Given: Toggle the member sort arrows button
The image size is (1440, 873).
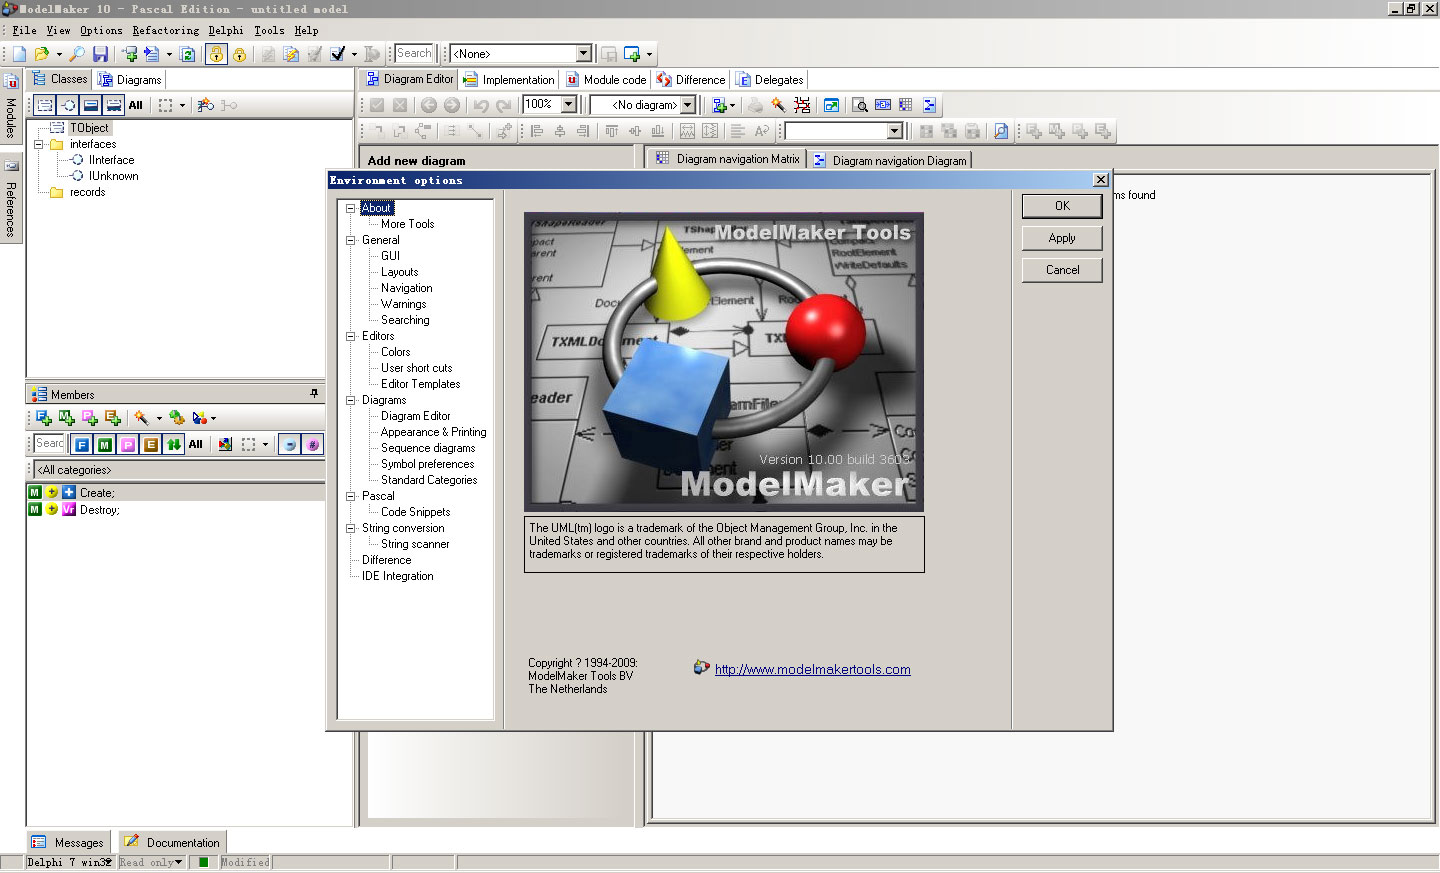Looking at the screenshot, I should (174, 444).
